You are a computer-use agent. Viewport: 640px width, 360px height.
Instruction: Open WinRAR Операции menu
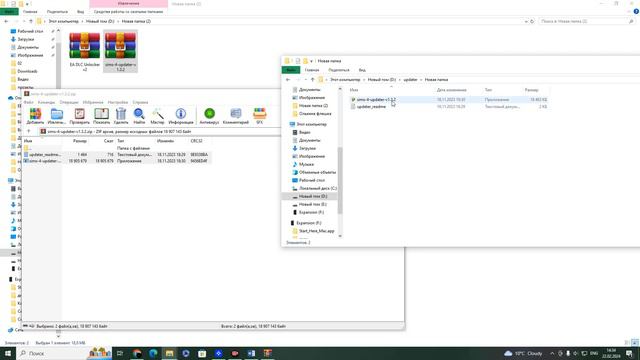click(69, 102)
